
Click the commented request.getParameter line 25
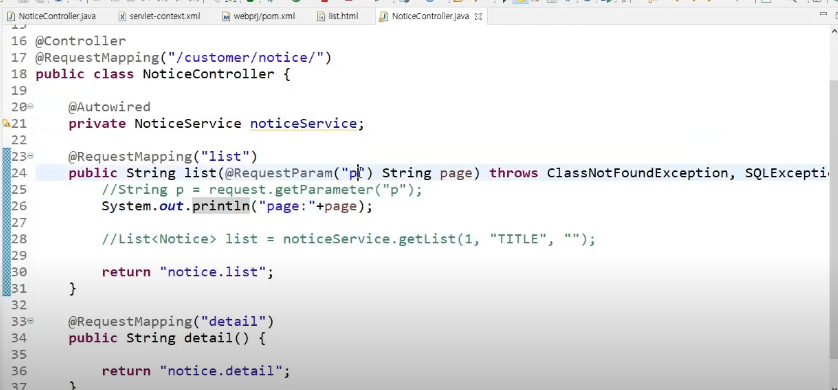pyautogui.click(x=262, y=190)
